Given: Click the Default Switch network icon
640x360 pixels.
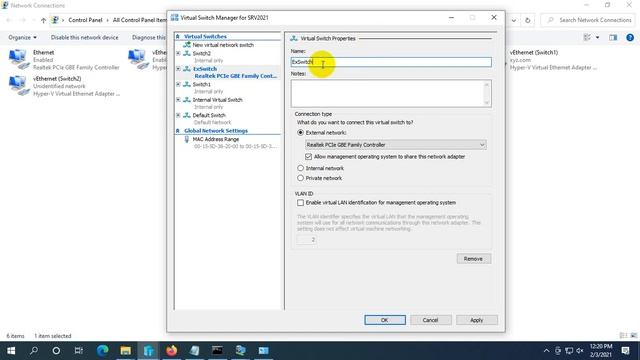Looking at the screenshot, I should 187,116.
